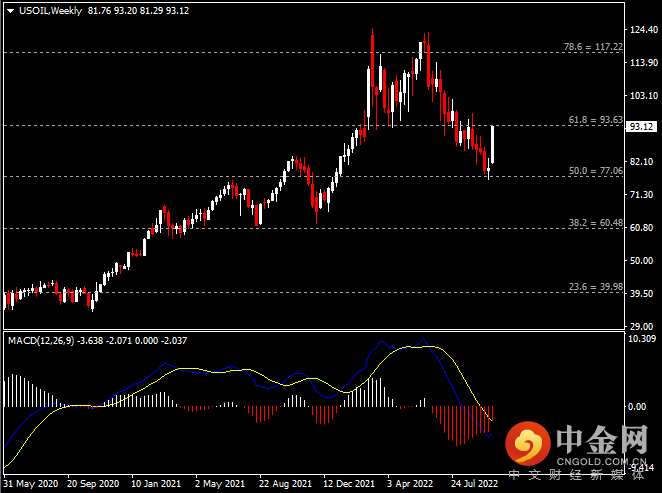Select the USOIL,Weekly chart title

pyautogui.click(x=51, y=11)
